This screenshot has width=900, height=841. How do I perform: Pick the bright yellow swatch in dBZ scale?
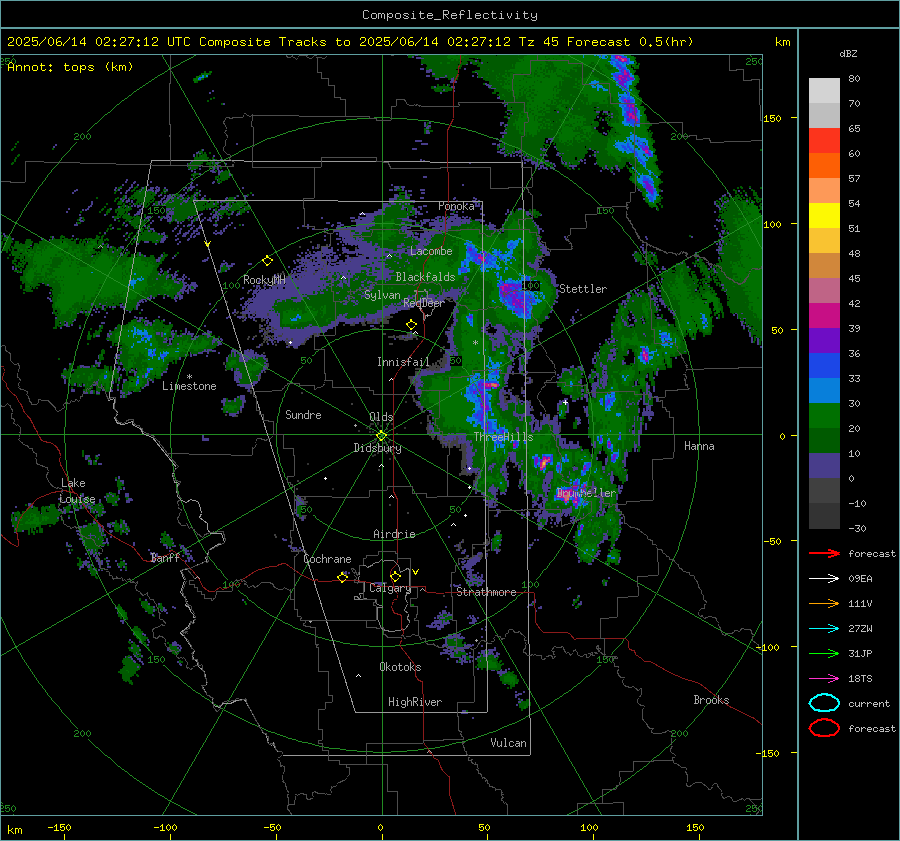(x=824, y=216)
